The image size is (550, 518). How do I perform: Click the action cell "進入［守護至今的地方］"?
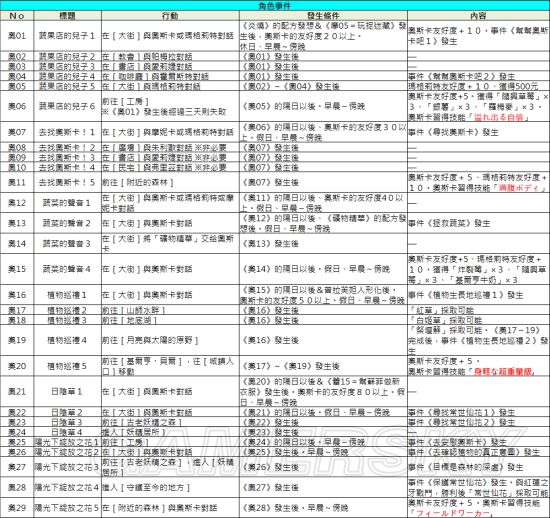coord(170,487)
